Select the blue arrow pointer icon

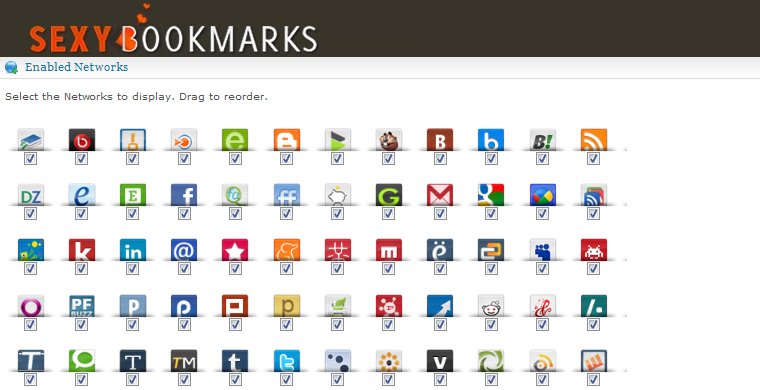pyautogui.click(x=440, y=306)
